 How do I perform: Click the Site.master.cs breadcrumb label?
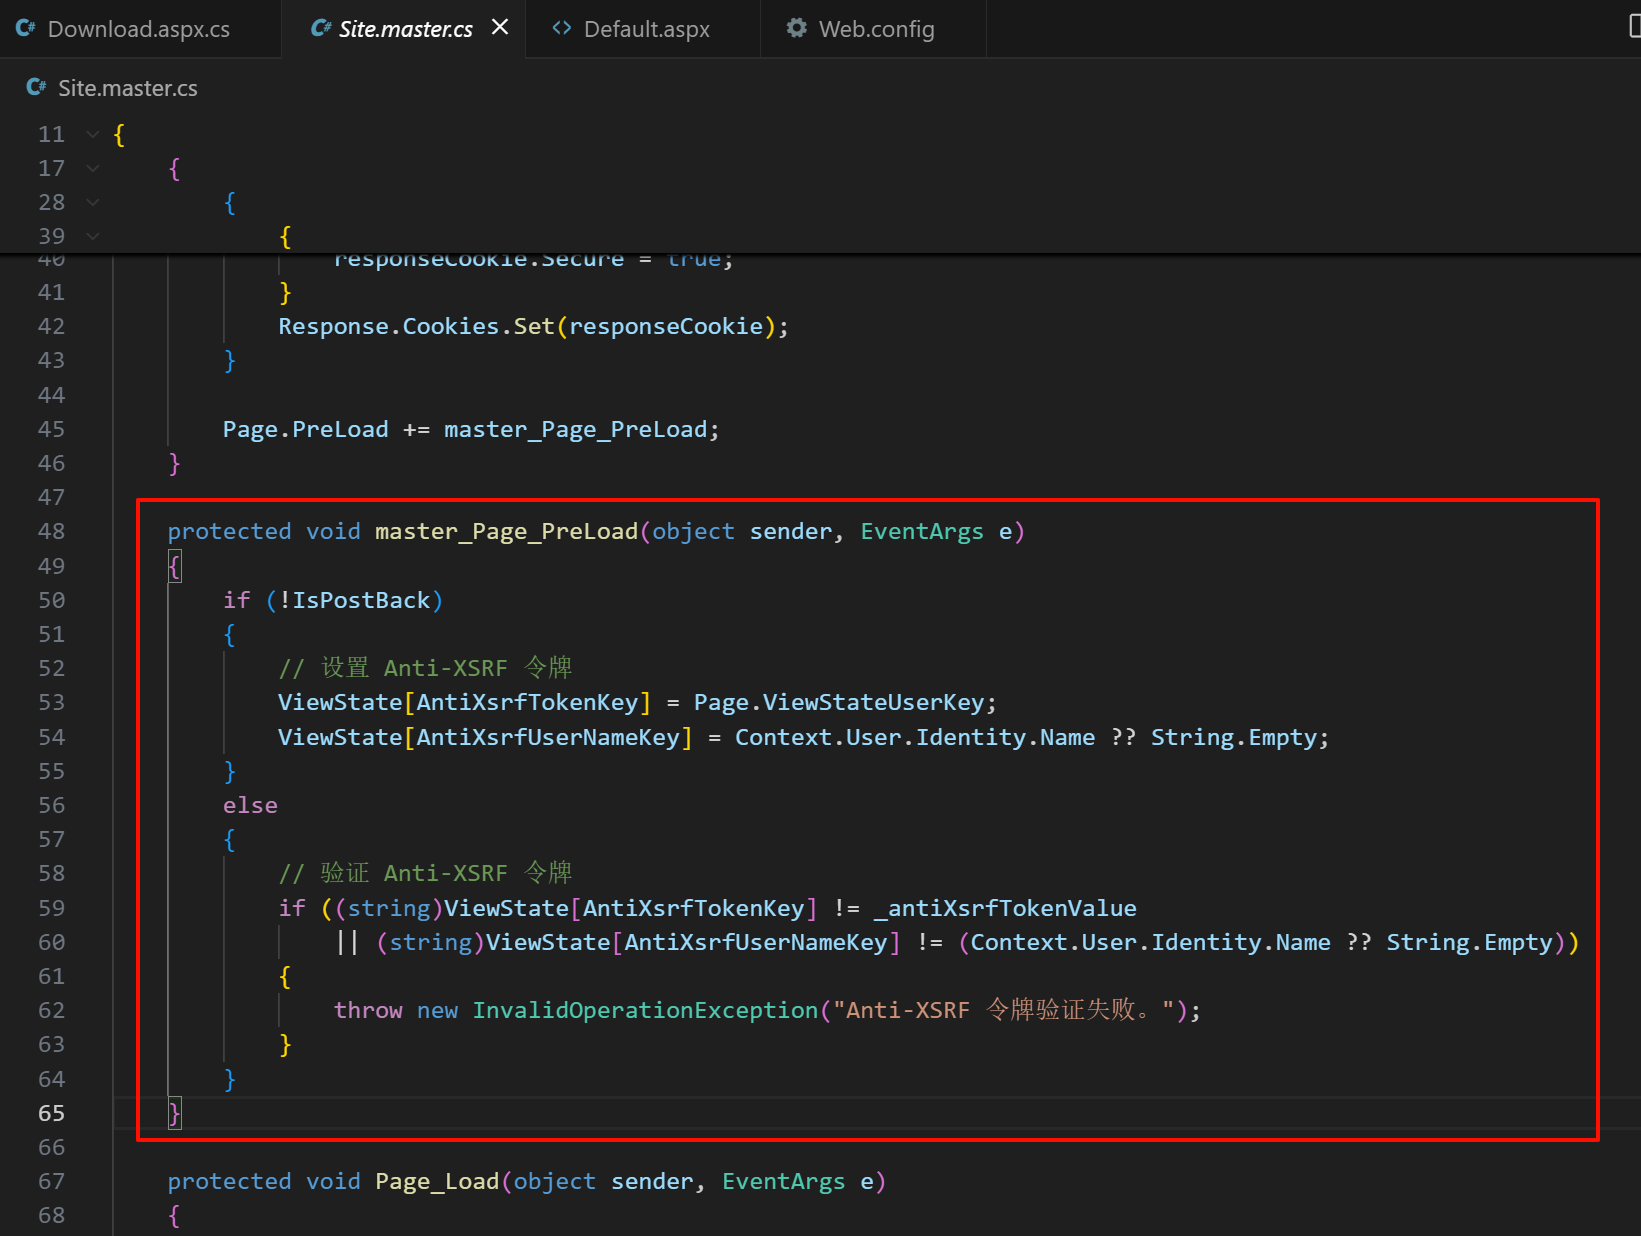click(x=127, y=88)
